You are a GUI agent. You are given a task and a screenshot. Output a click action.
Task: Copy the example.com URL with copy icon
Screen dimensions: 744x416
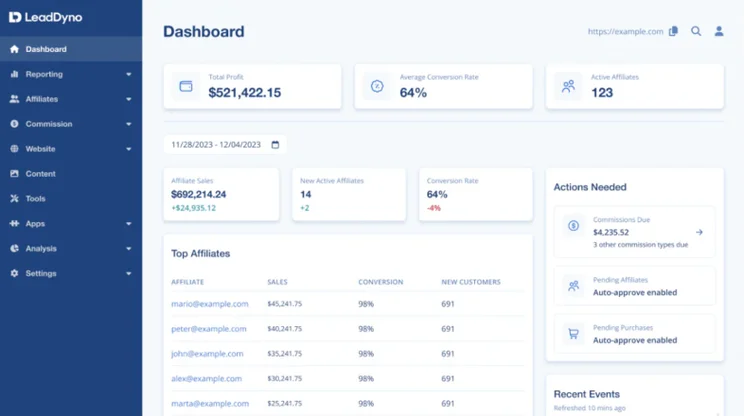pyautogui.click(x=673, y=31)
